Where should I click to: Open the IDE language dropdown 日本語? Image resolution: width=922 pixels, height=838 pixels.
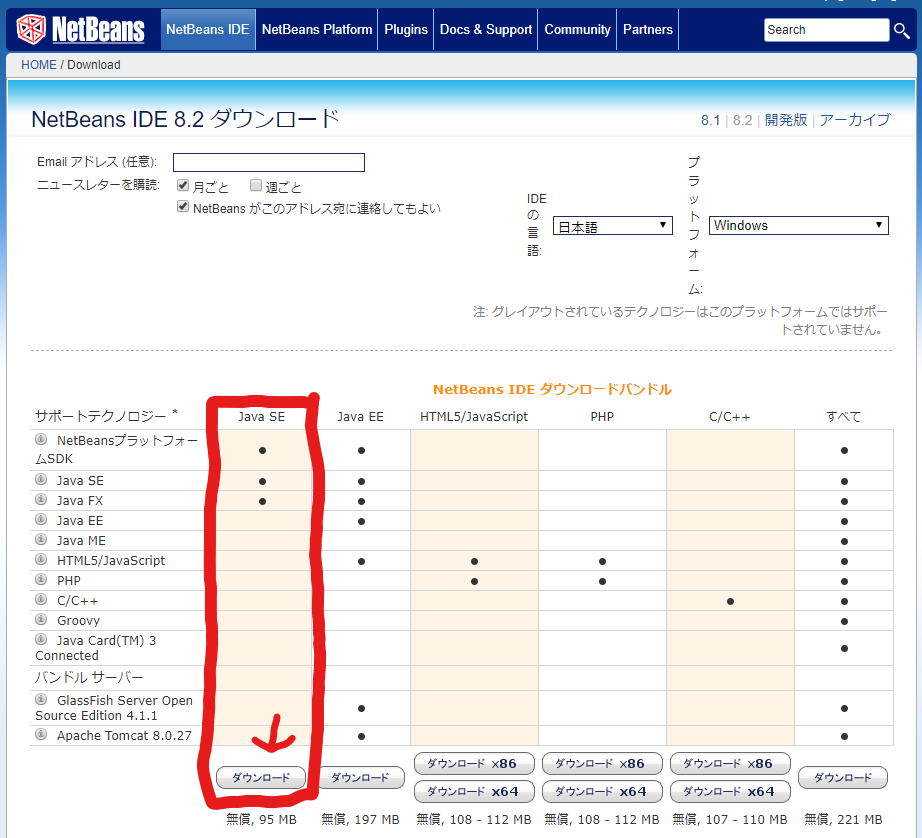[x=613, y=226]
